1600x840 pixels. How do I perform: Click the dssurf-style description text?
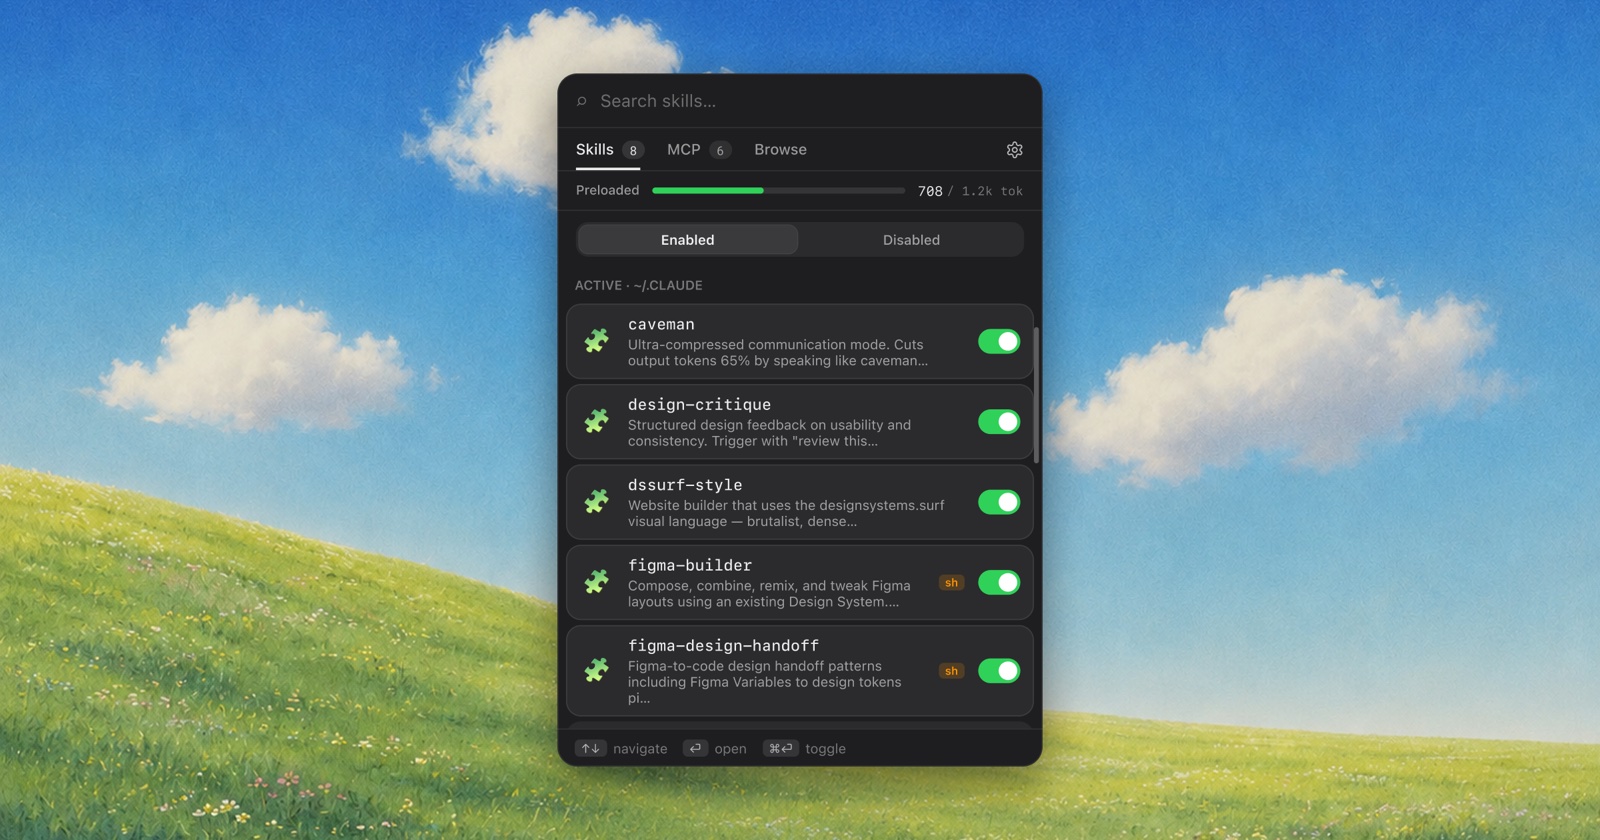click(786, 513)
